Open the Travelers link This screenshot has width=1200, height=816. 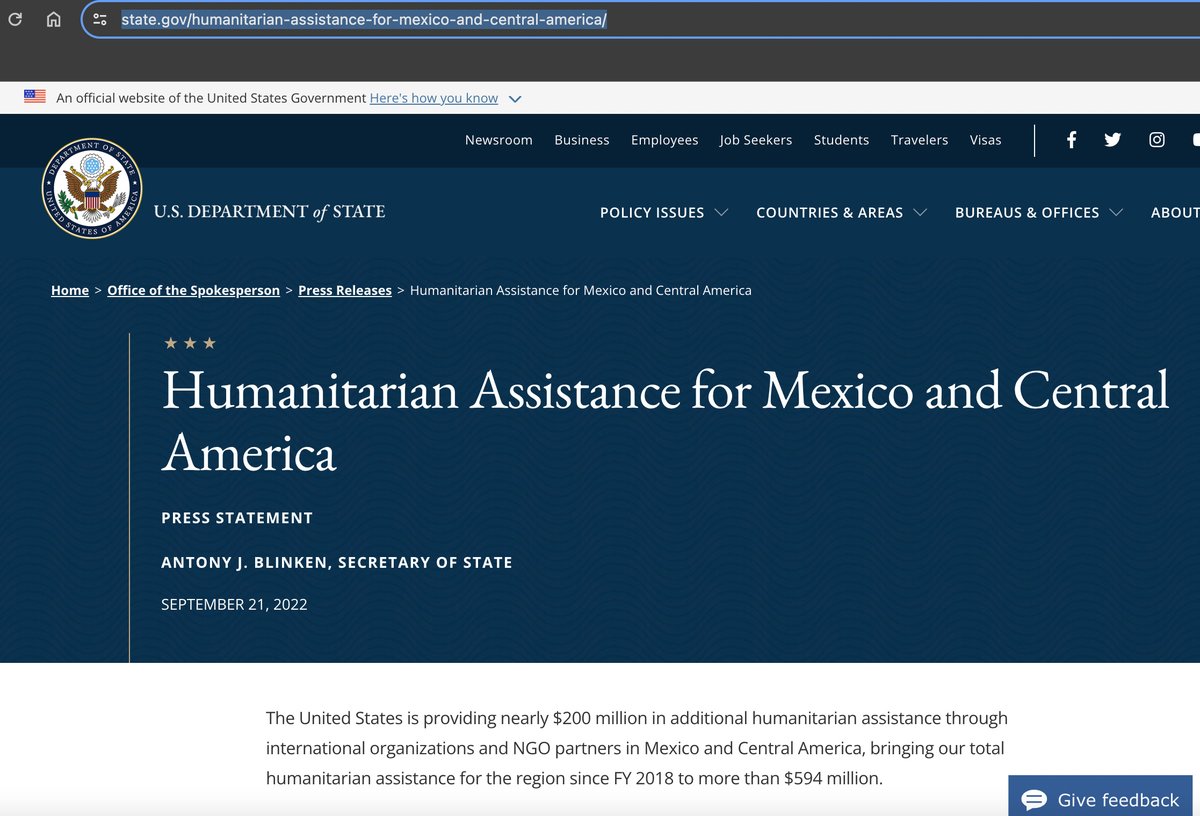920,140
